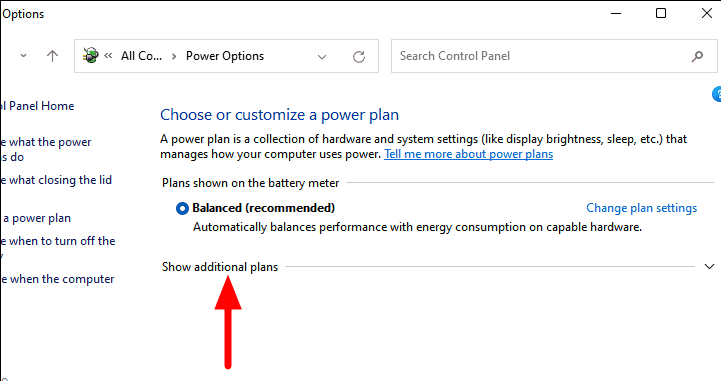
Task: Select the Balanced (recommended) power plan
Action: 182,208
